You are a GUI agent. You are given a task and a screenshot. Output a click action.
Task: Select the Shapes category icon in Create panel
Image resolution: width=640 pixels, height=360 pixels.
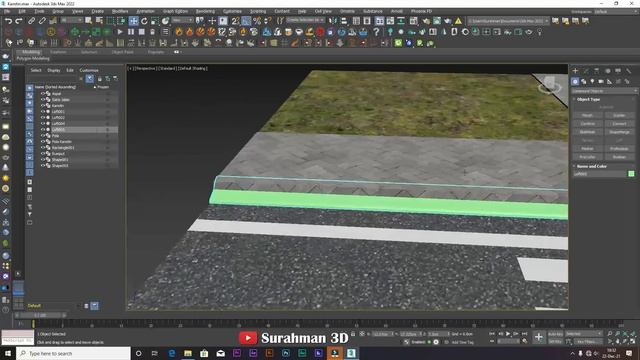tap(584, 82)
